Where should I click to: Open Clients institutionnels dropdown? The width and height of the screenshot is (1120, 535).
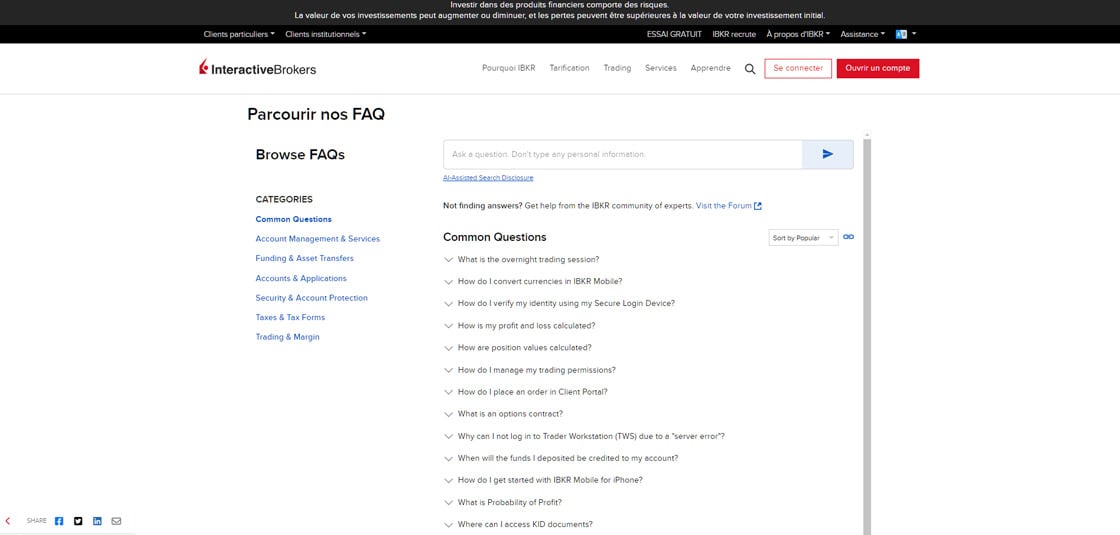click(326, 34)
